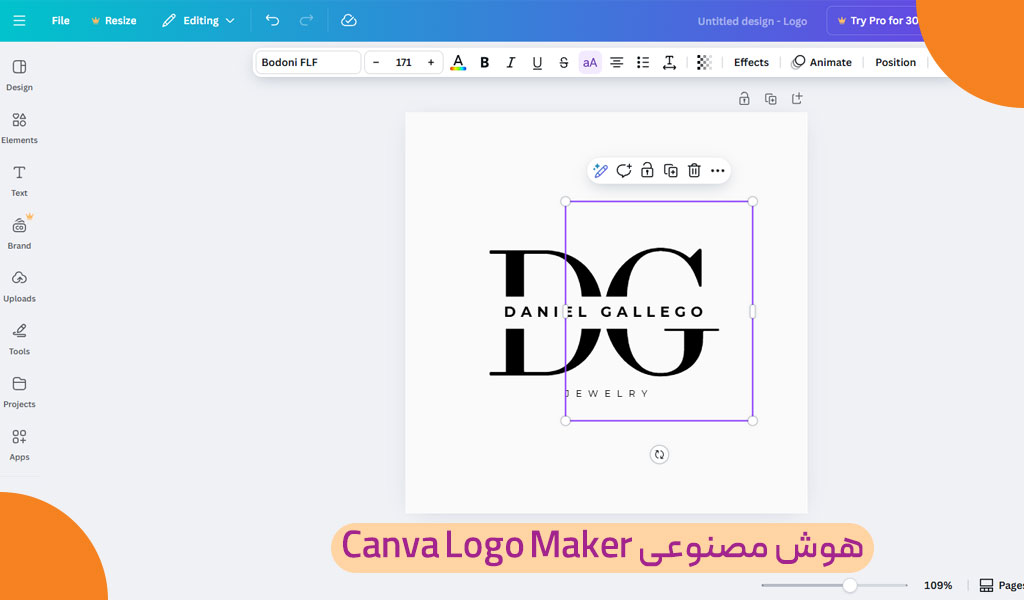The image size is (1024, 600).
Task: Open the Bodoni FLF font selector
Action: point(308,62)
